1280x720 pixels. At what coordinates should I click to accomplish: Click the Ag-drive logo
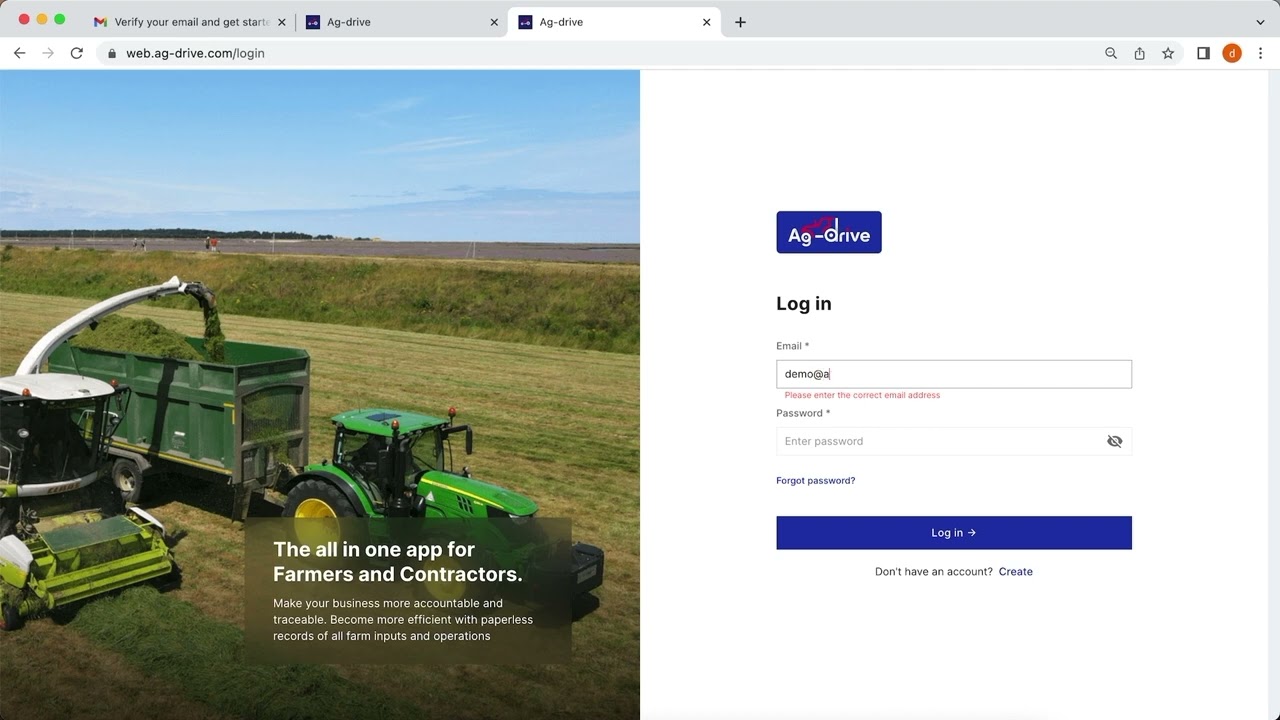pyautogui.click(x=829, y=232)
